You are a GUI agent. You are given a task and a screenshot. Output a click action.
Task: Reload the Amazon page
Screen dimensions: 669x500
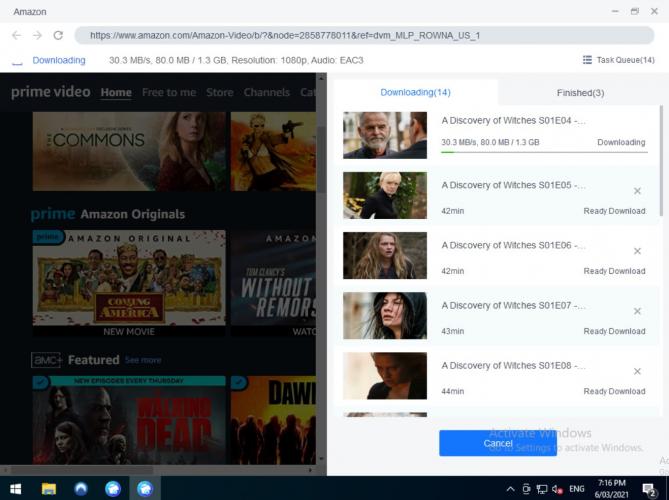[58, 35]
